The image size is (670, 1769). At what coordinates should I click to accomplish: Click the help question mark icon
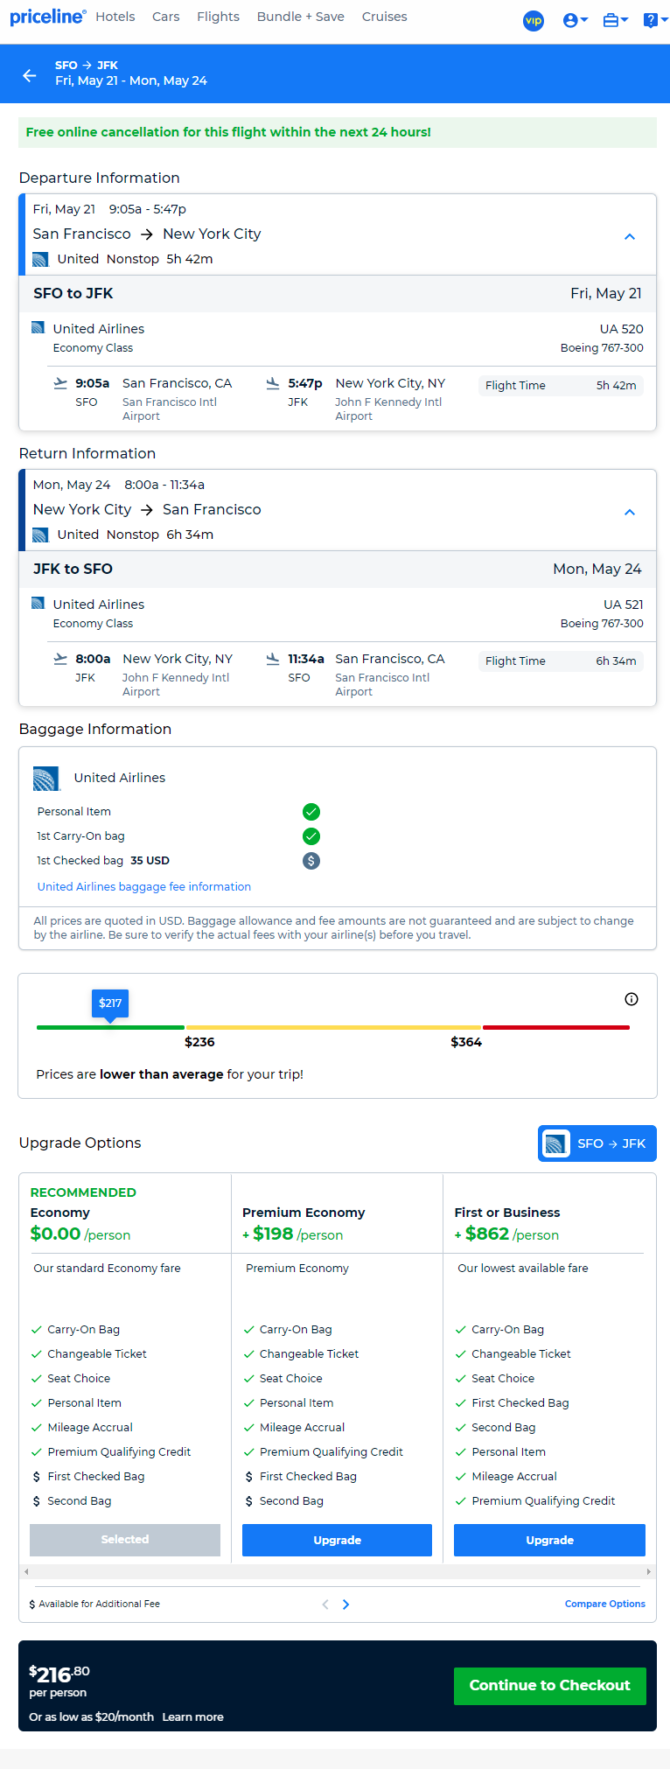click(x=651, y=20)
